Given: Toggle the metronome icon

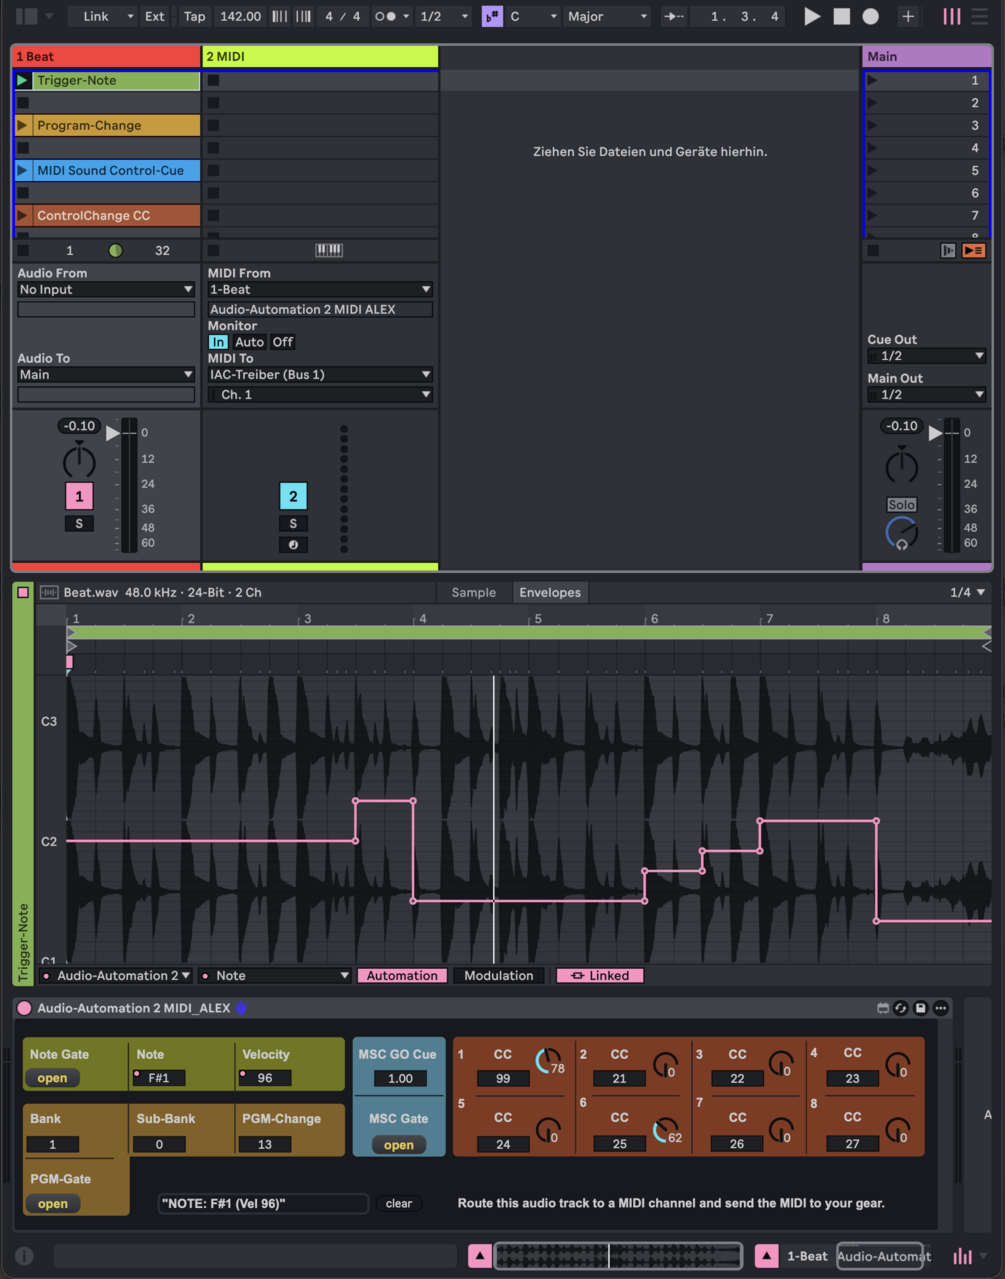Looking at the screenshot, I should [385, 16].
